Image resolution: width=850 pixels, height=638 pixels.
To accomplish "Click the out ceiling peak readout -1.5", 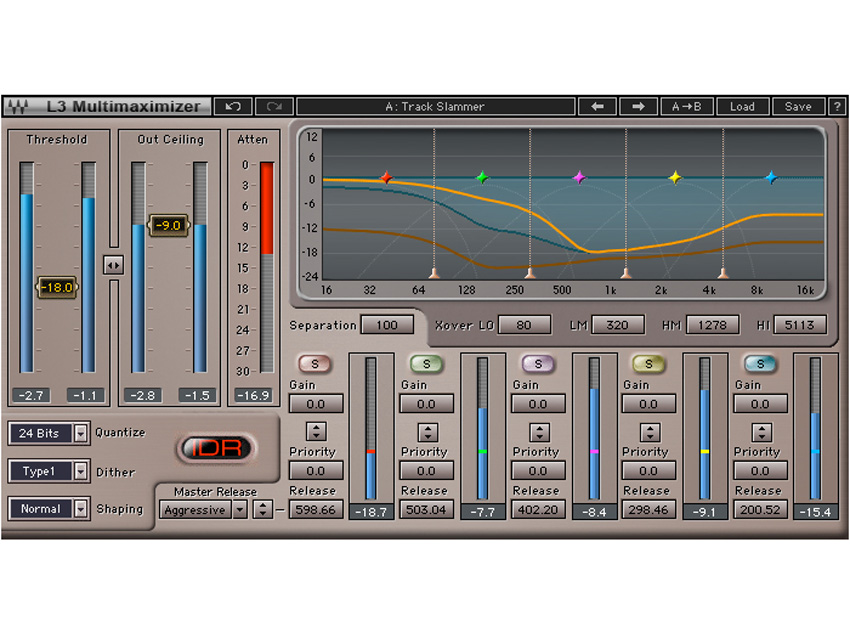I will pos(197,396).
